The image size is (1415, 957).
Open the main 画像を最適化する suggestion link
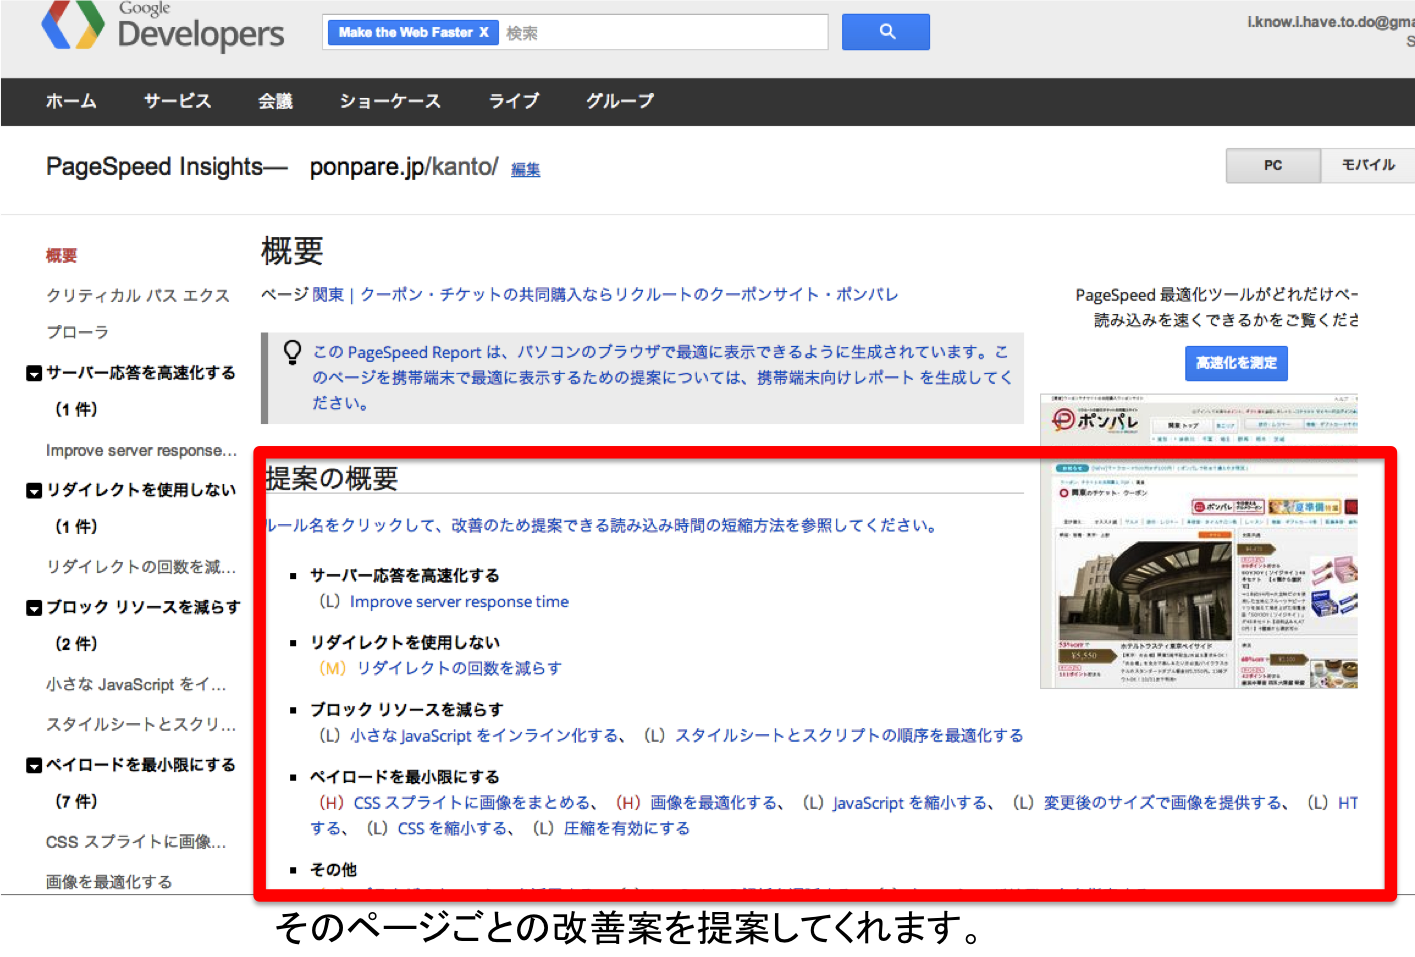coord(713,803)
